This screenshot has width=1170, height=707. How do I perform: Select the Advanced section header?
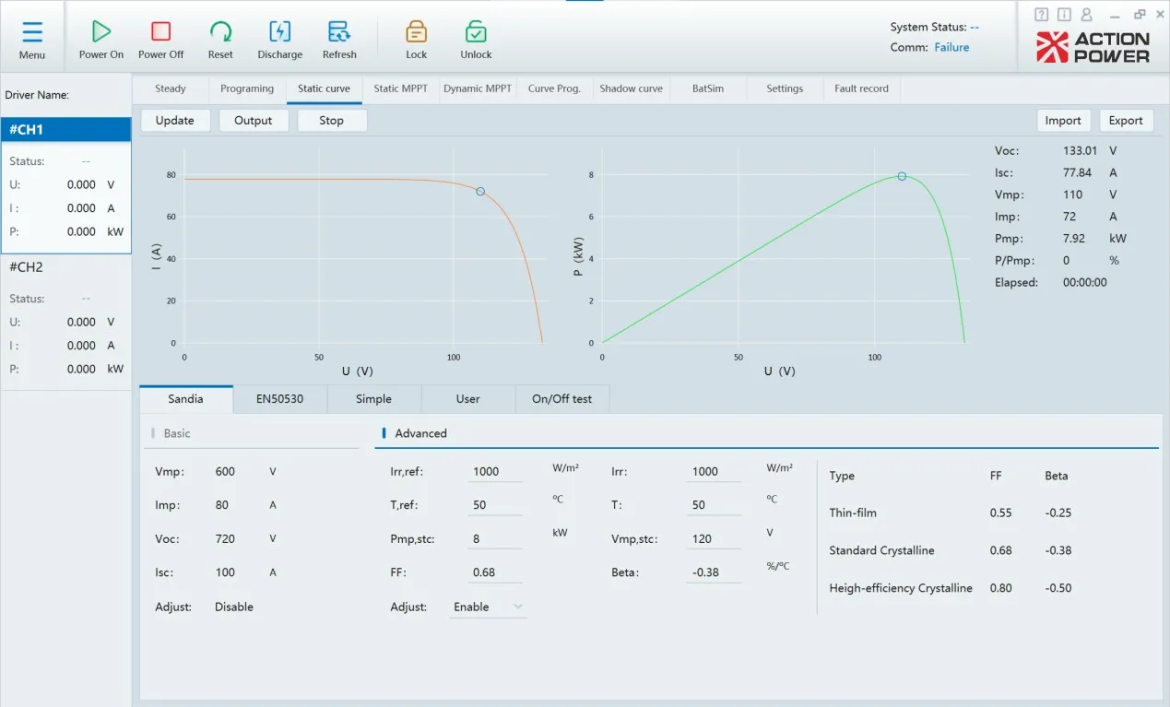pyautogui.click(x=766, y=433)
